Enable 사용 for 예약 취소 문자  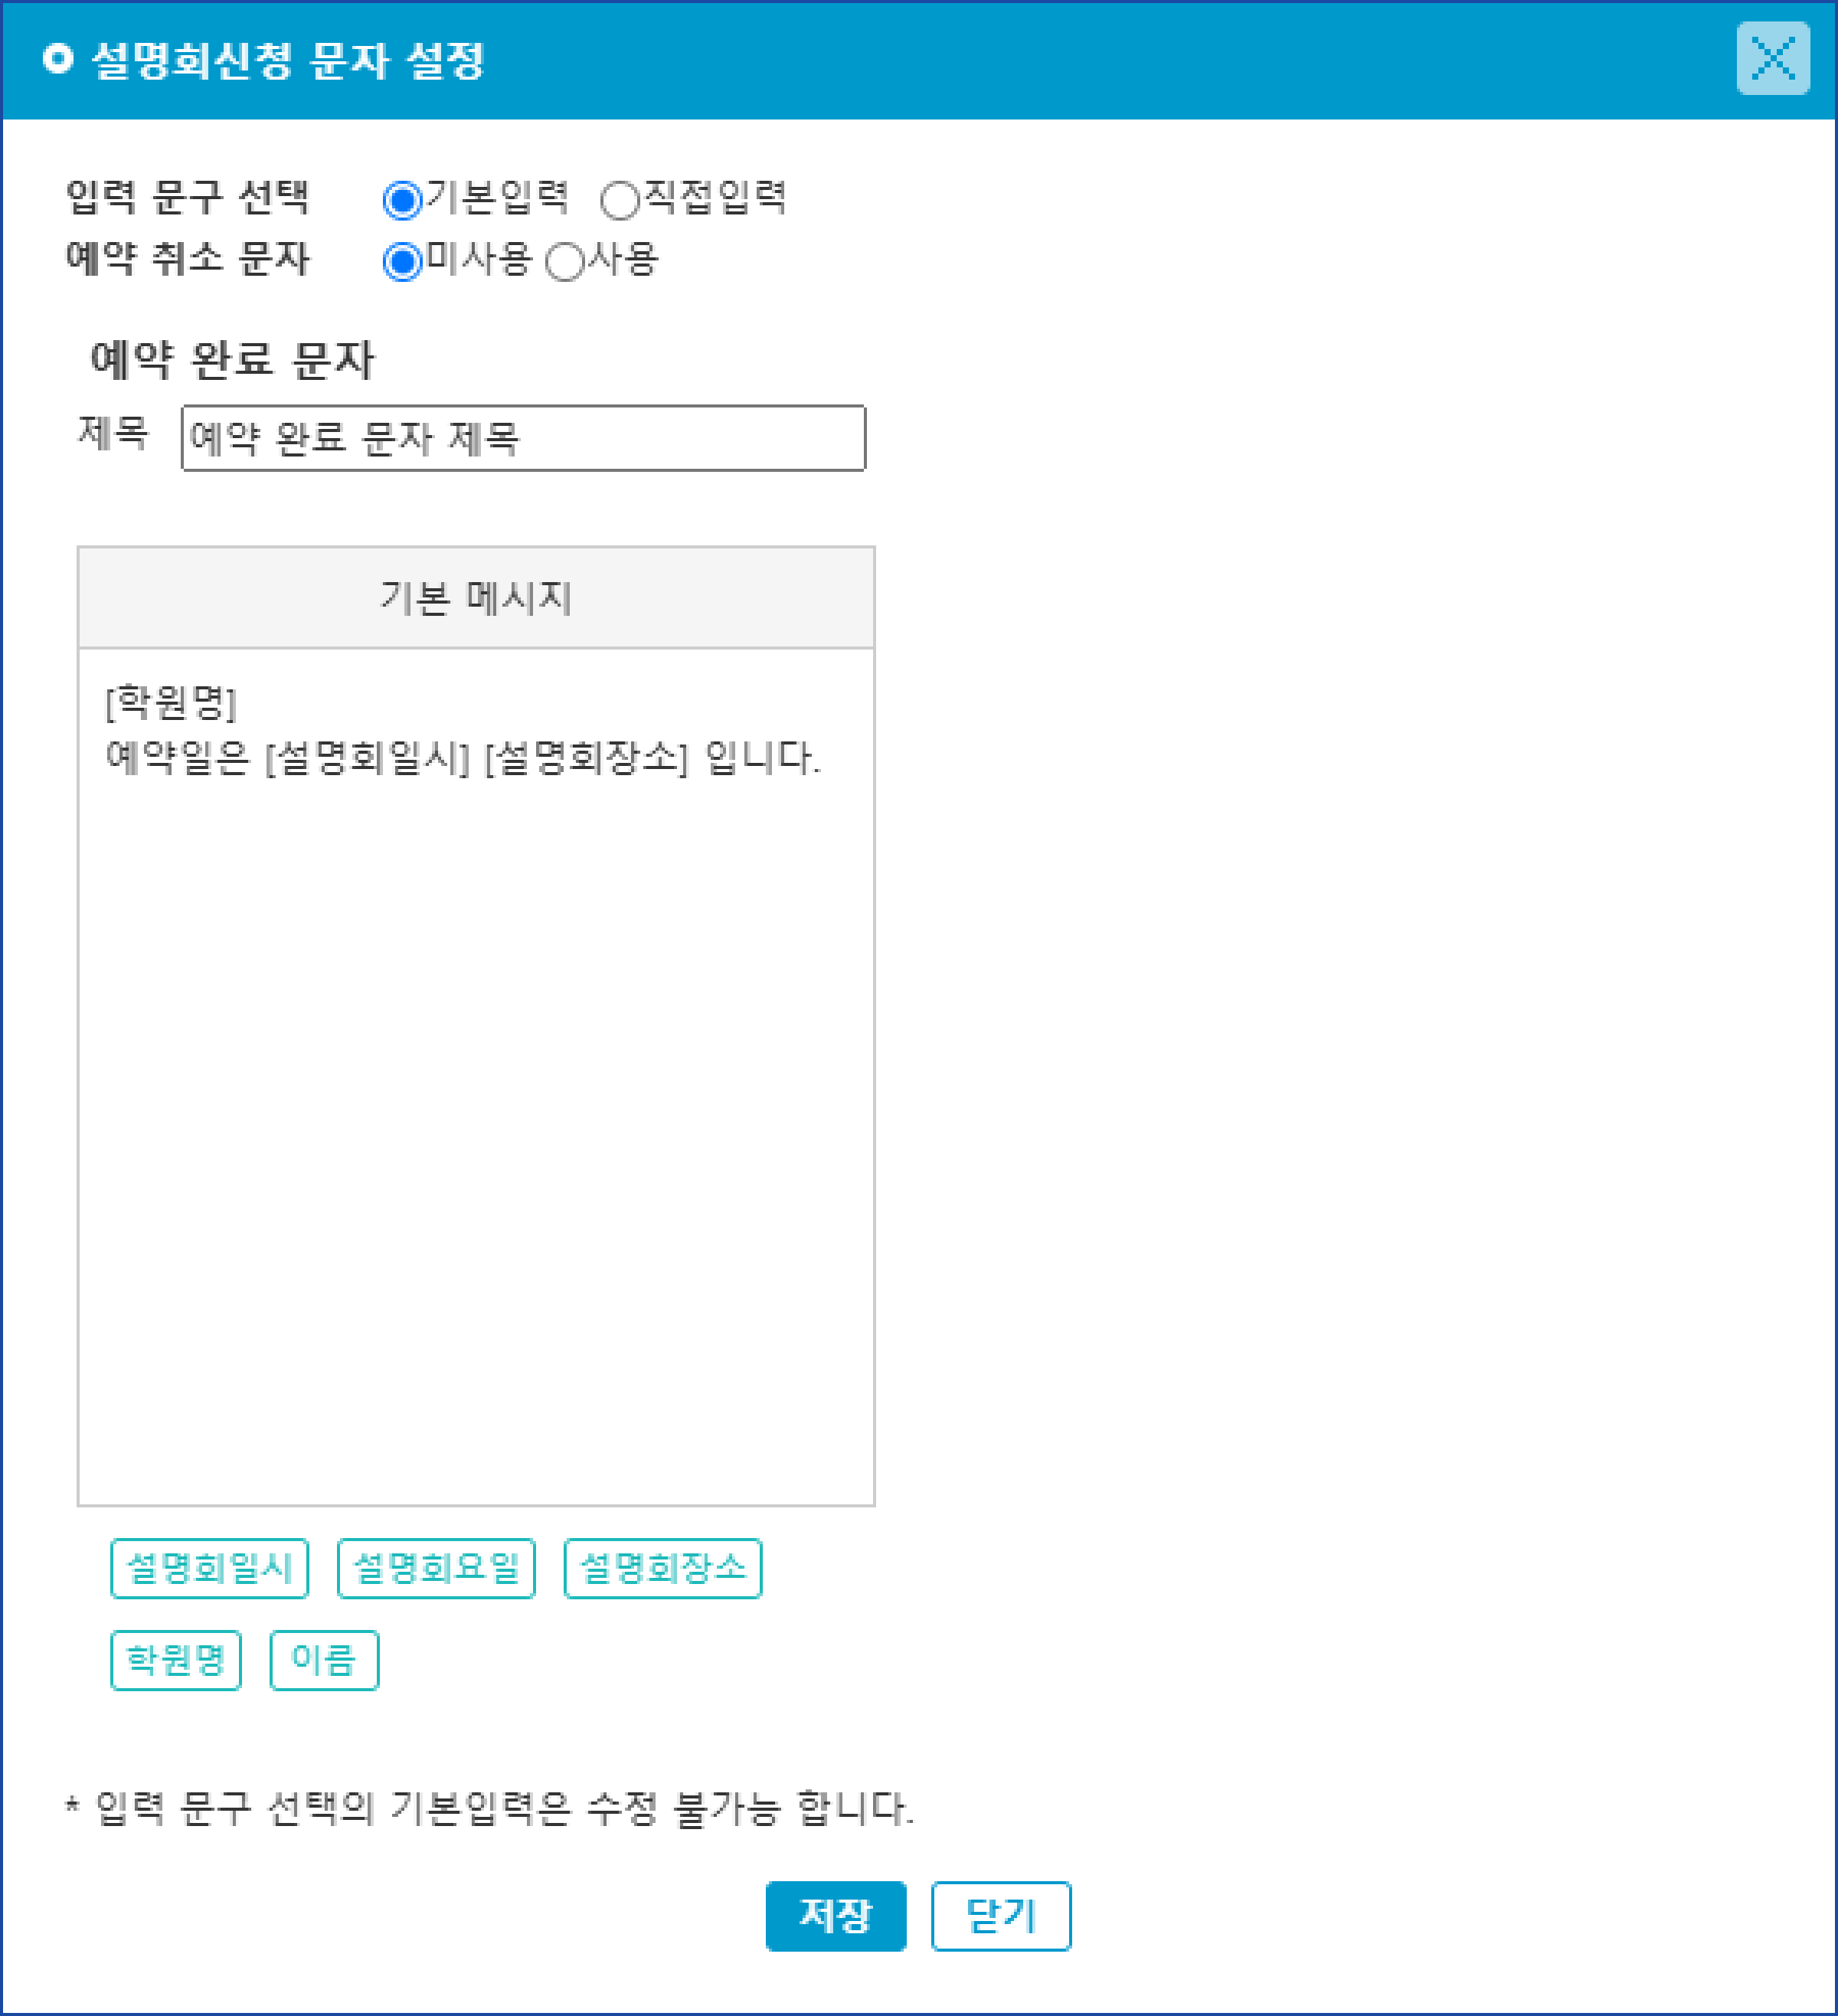(564, 262)
